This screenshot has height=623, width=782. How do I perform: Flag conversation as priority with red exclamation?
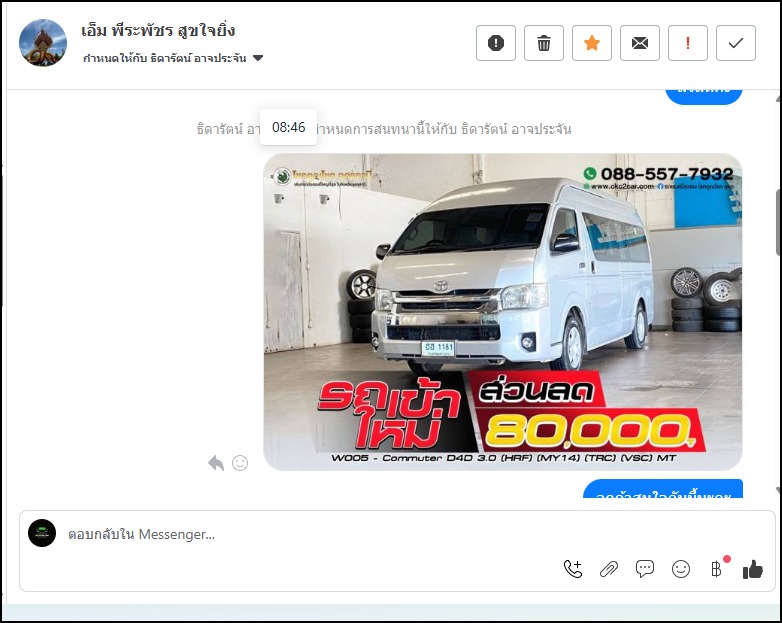(x=687, y=43)
